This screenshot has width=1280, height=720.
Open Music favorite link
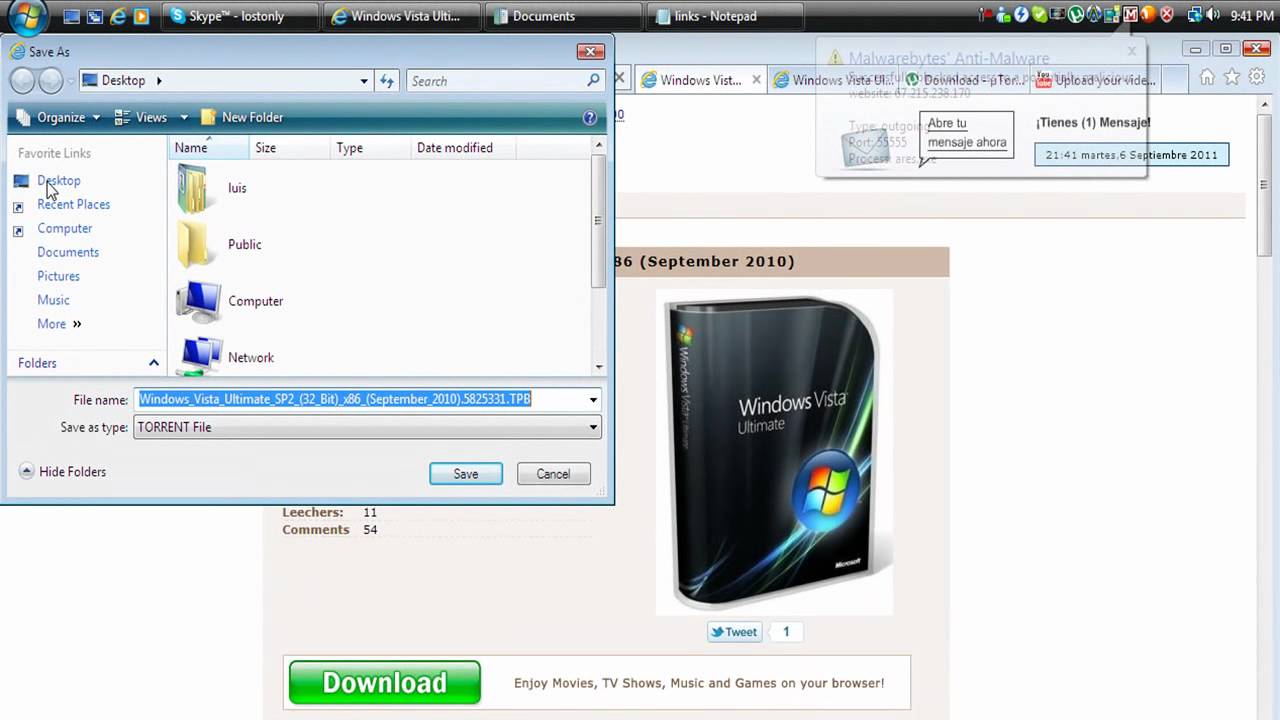click(53, 300)
